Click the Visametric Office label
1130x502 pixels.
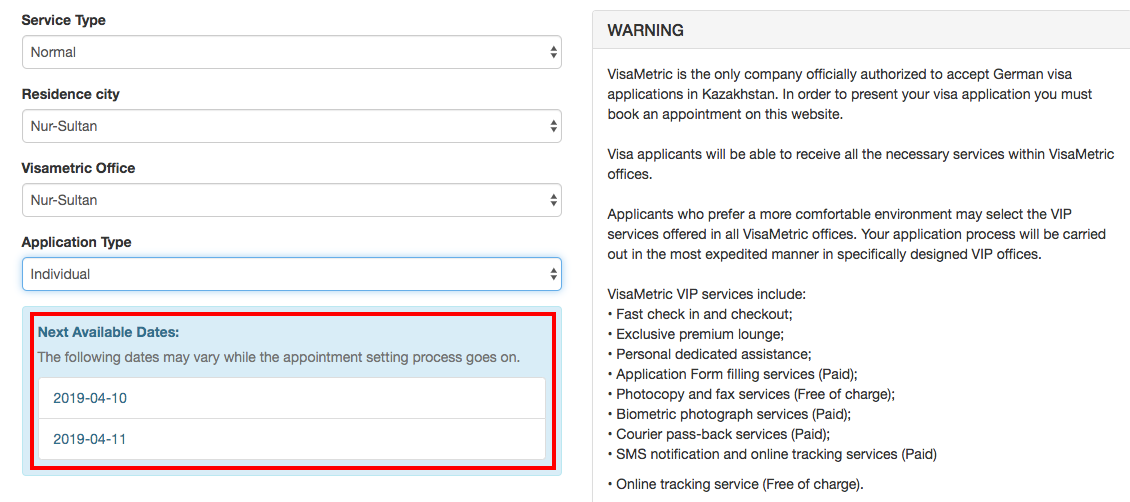(x=79, y=168)
